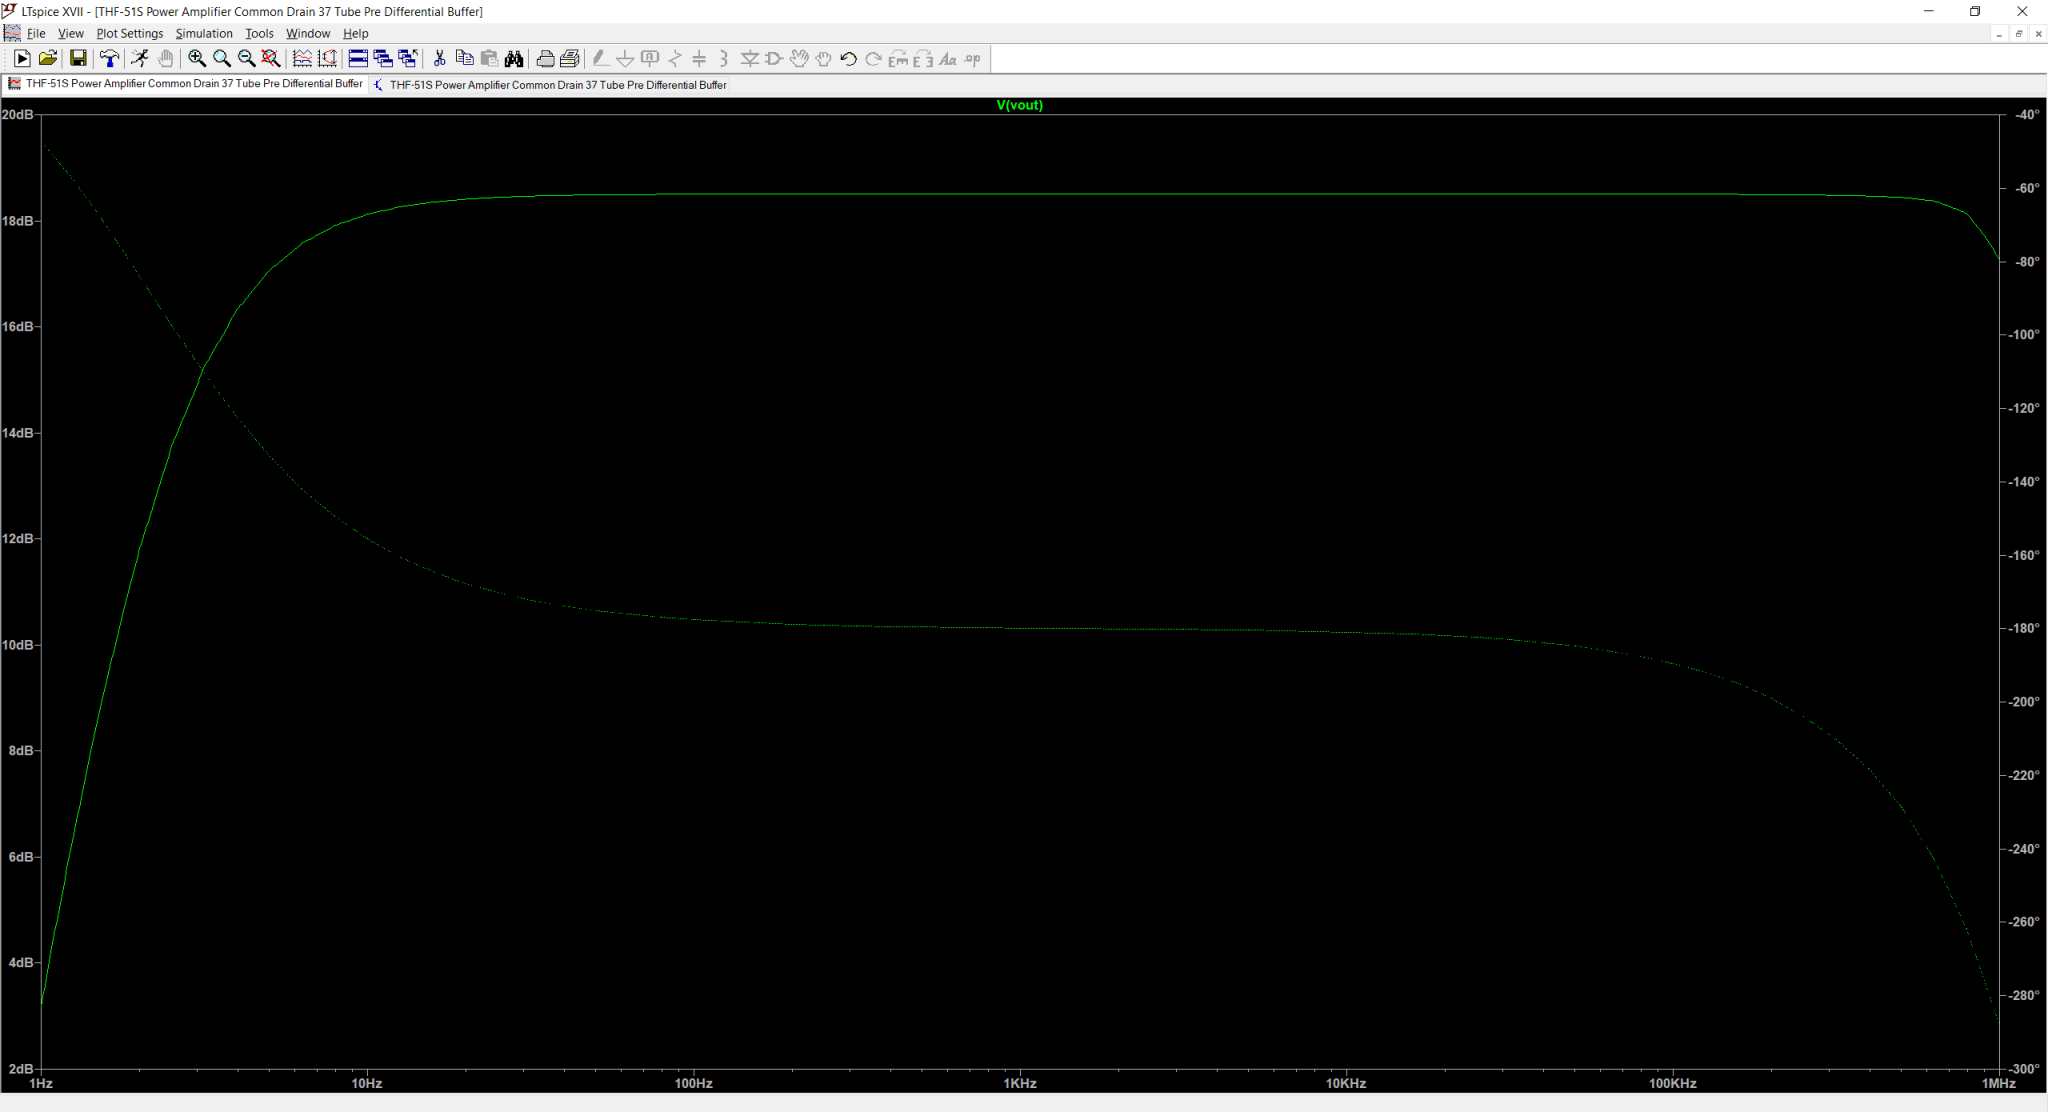Open the Tools menu
Image resolution: width=2048 pixels, height=1112 pixels.
[x=259, y=33]
